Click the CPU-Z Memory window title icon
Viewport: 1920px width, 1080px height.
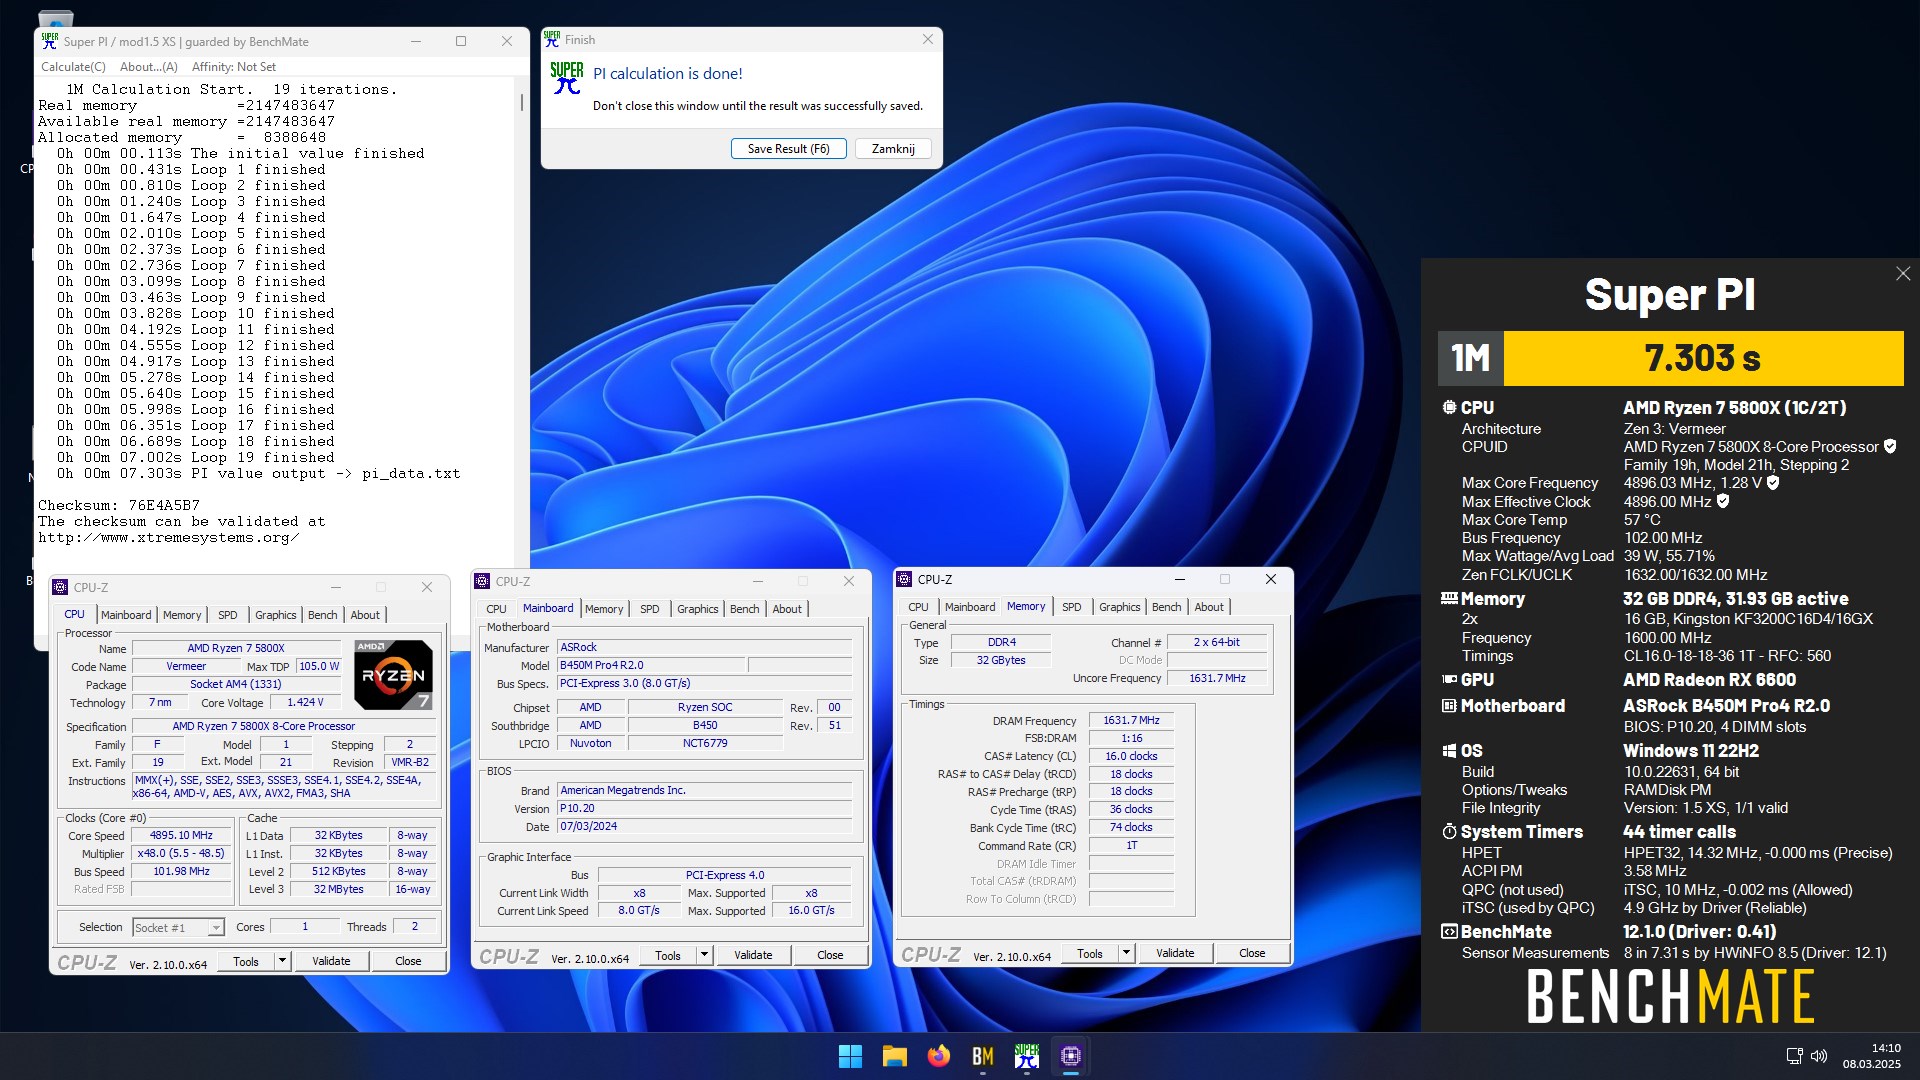904,579
